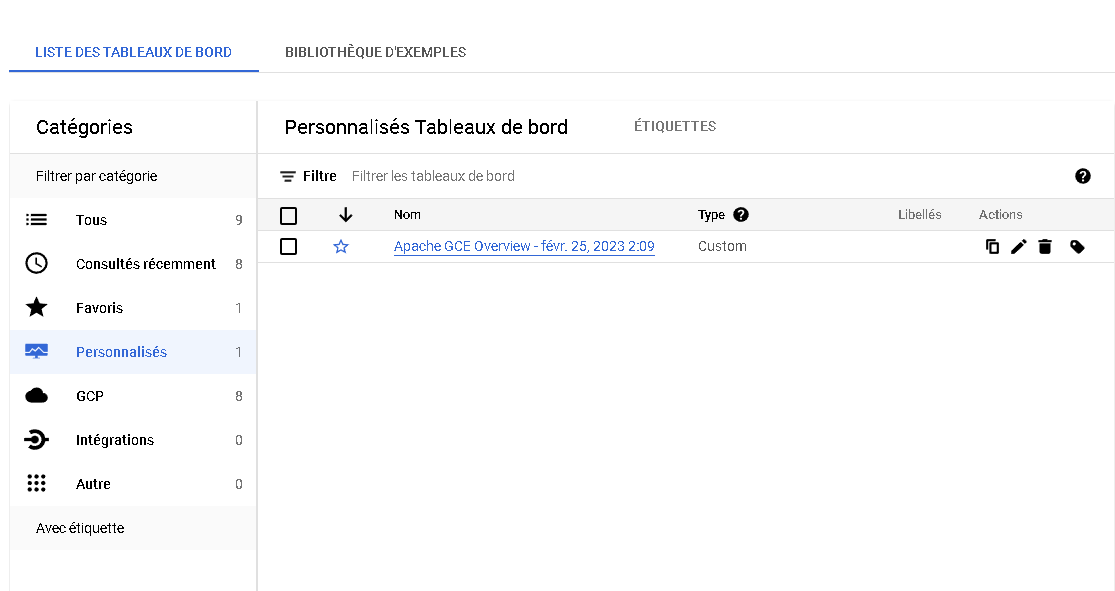The image size is (1115, 591).
Task: Open the help icon beside Type column
Action: [741, 215]
